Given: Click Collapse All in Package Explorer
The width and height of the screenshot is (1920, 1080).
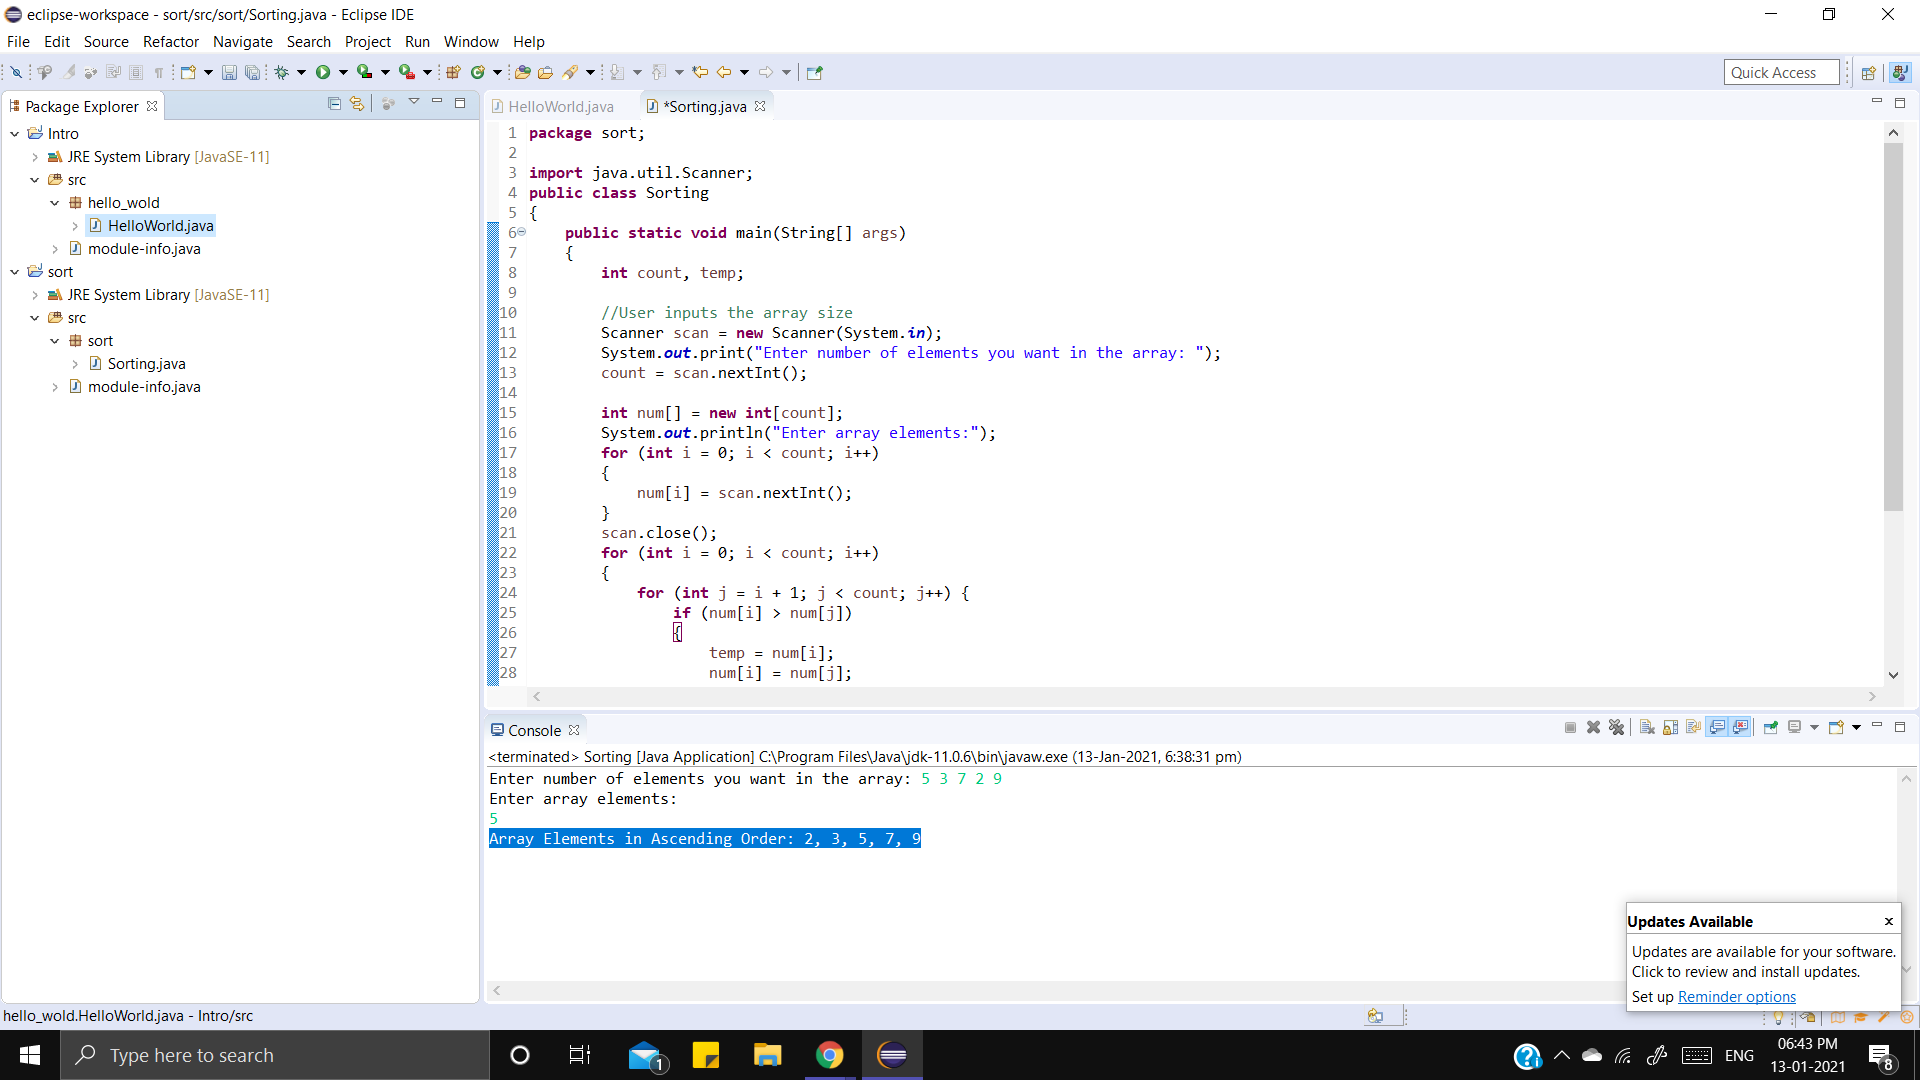Looking at the screenshot, I should (x=334, y=104).
